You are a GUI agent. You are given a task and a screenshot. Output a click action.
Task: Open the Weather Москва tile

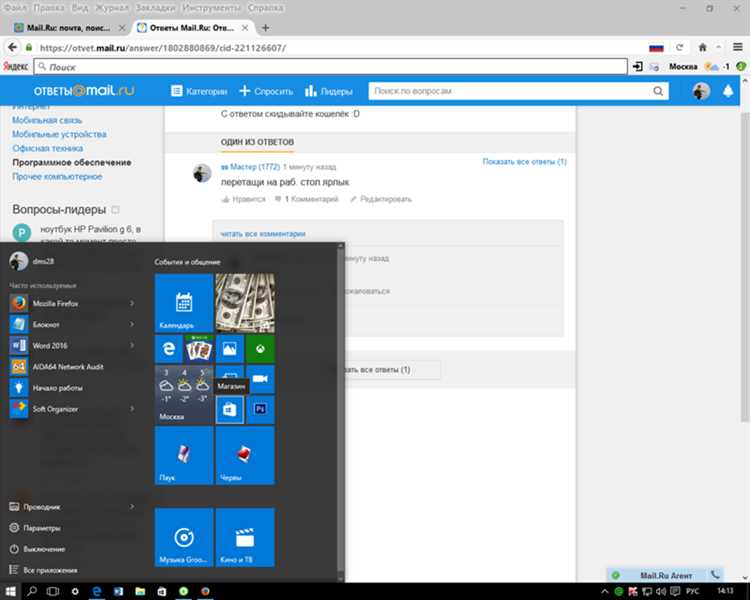pyautogui.click(x=184, y=395)
